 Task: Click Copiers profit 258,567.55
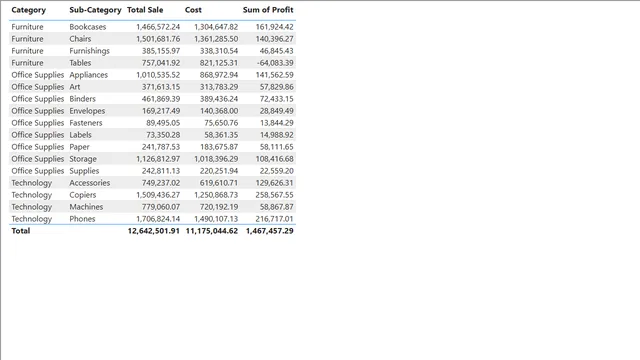coord(274,195)
